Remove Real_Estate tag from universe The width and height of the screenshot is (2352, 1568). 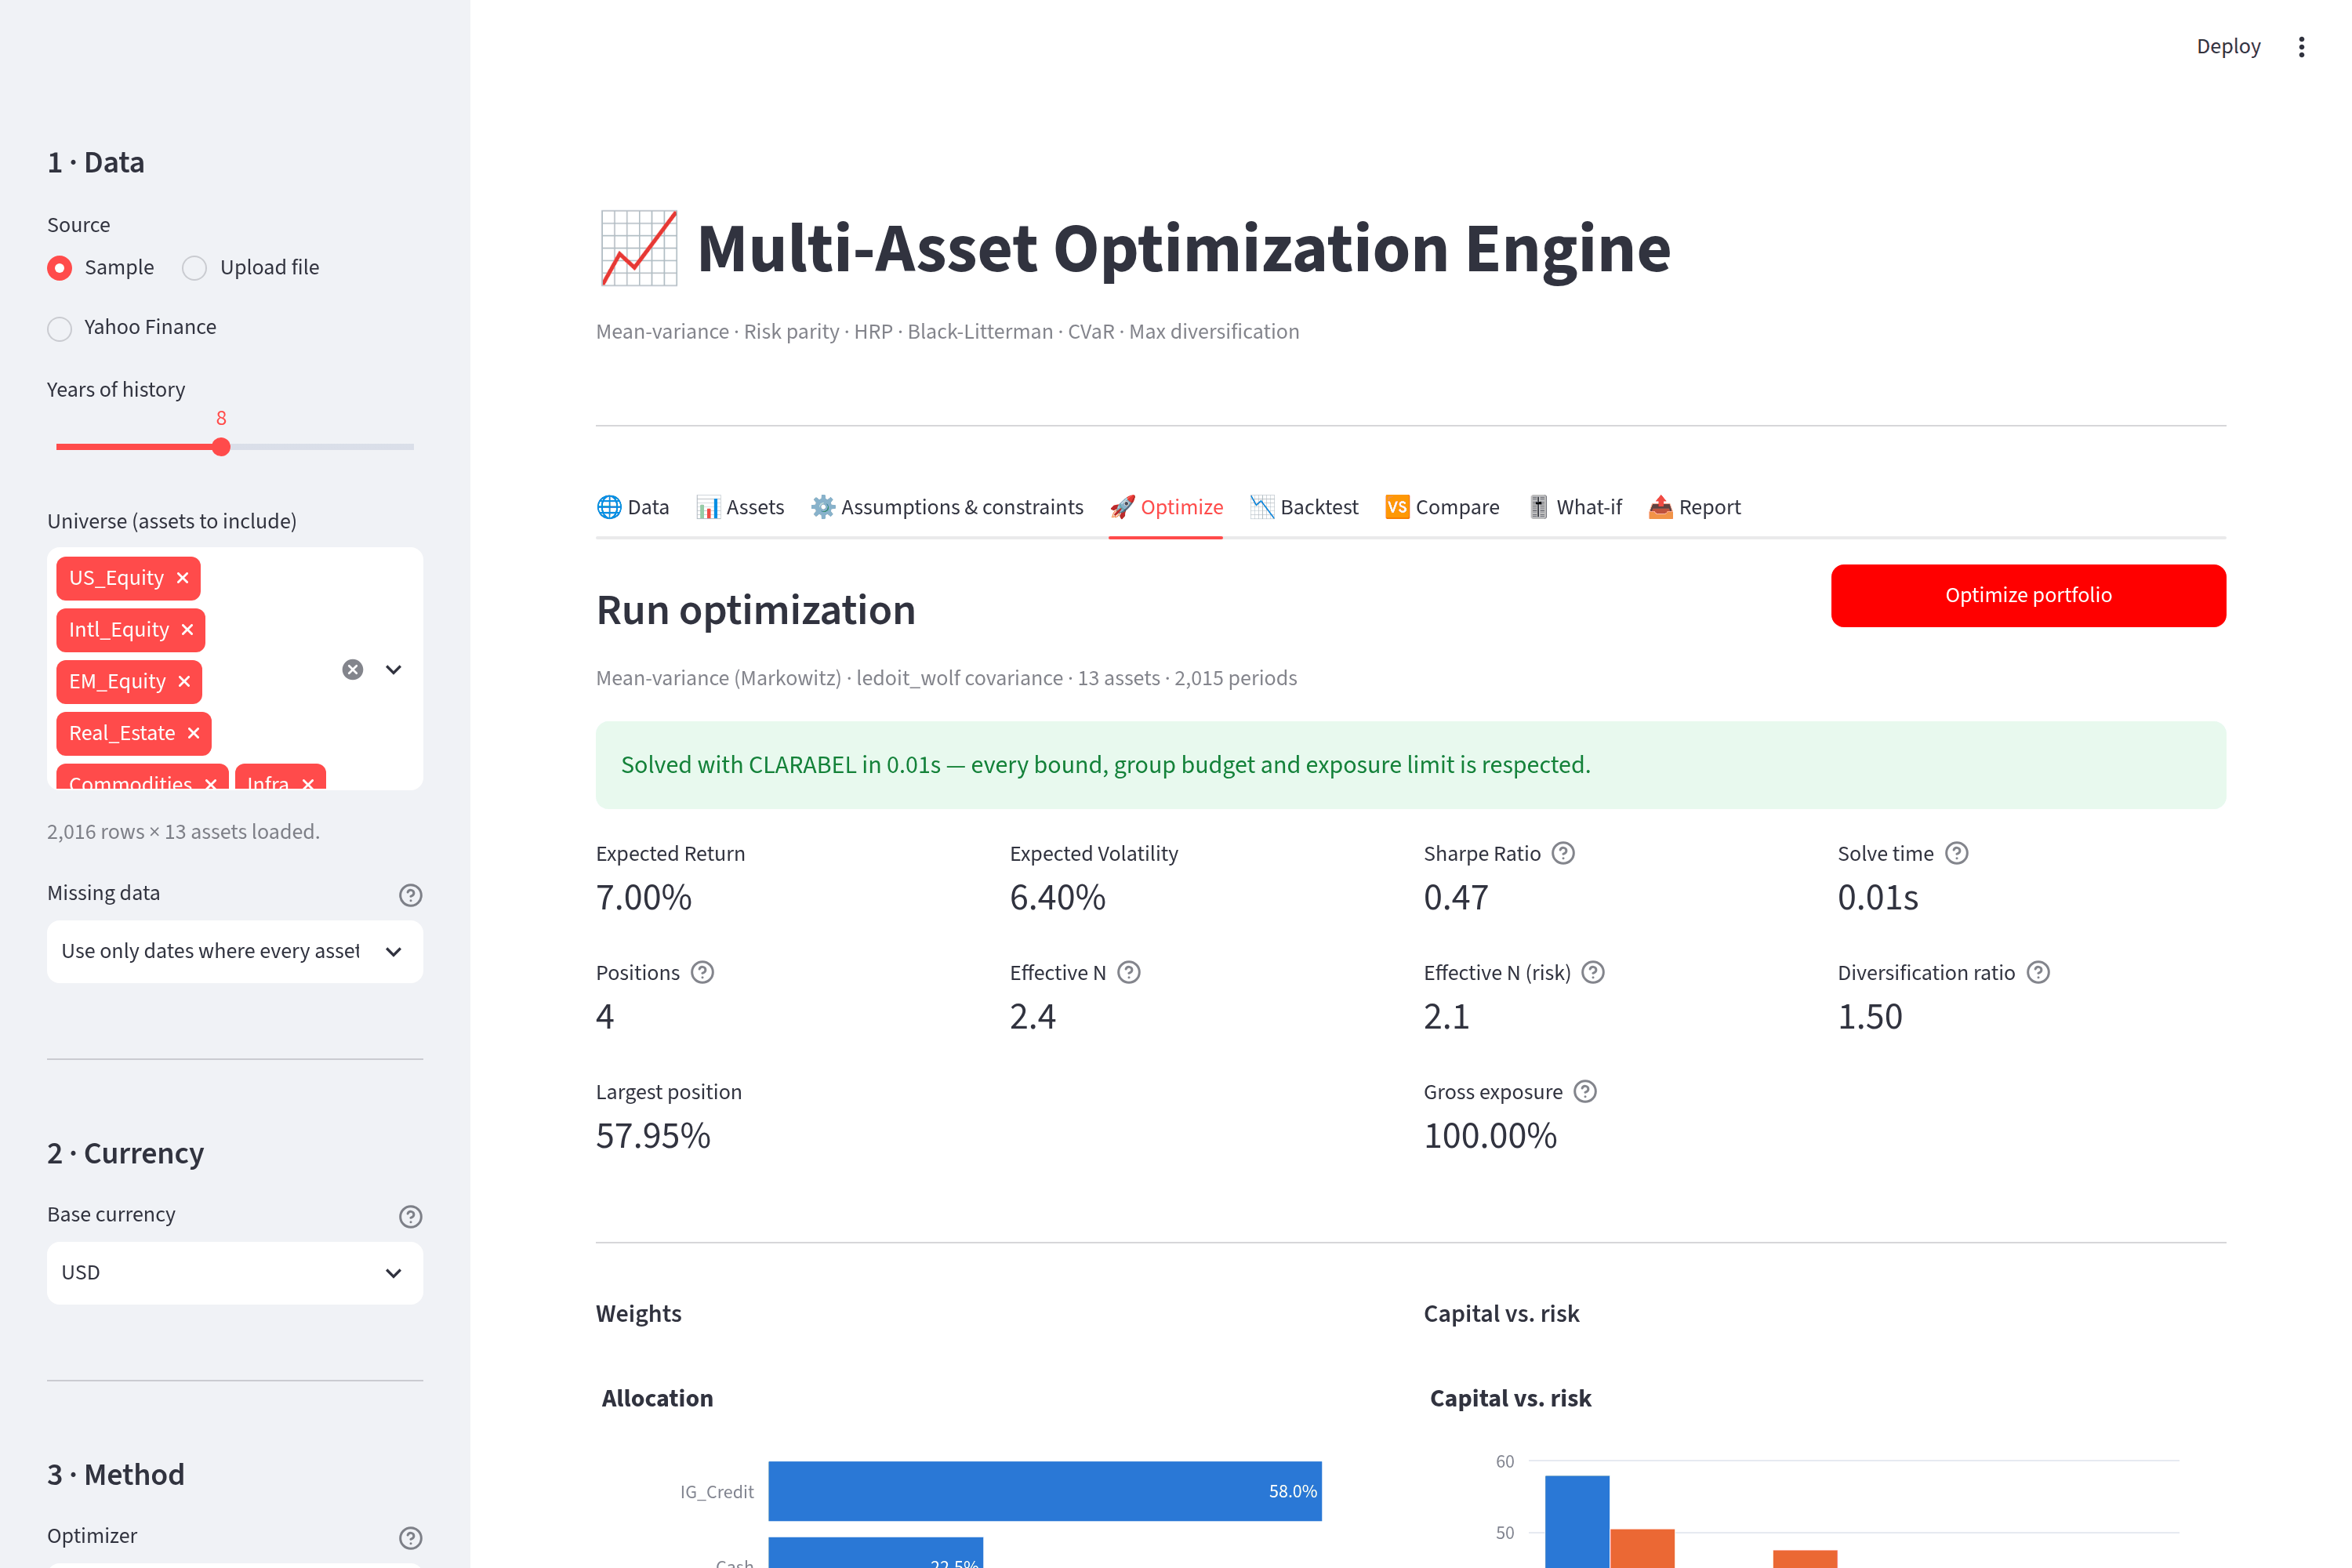(x=193, y=733)
